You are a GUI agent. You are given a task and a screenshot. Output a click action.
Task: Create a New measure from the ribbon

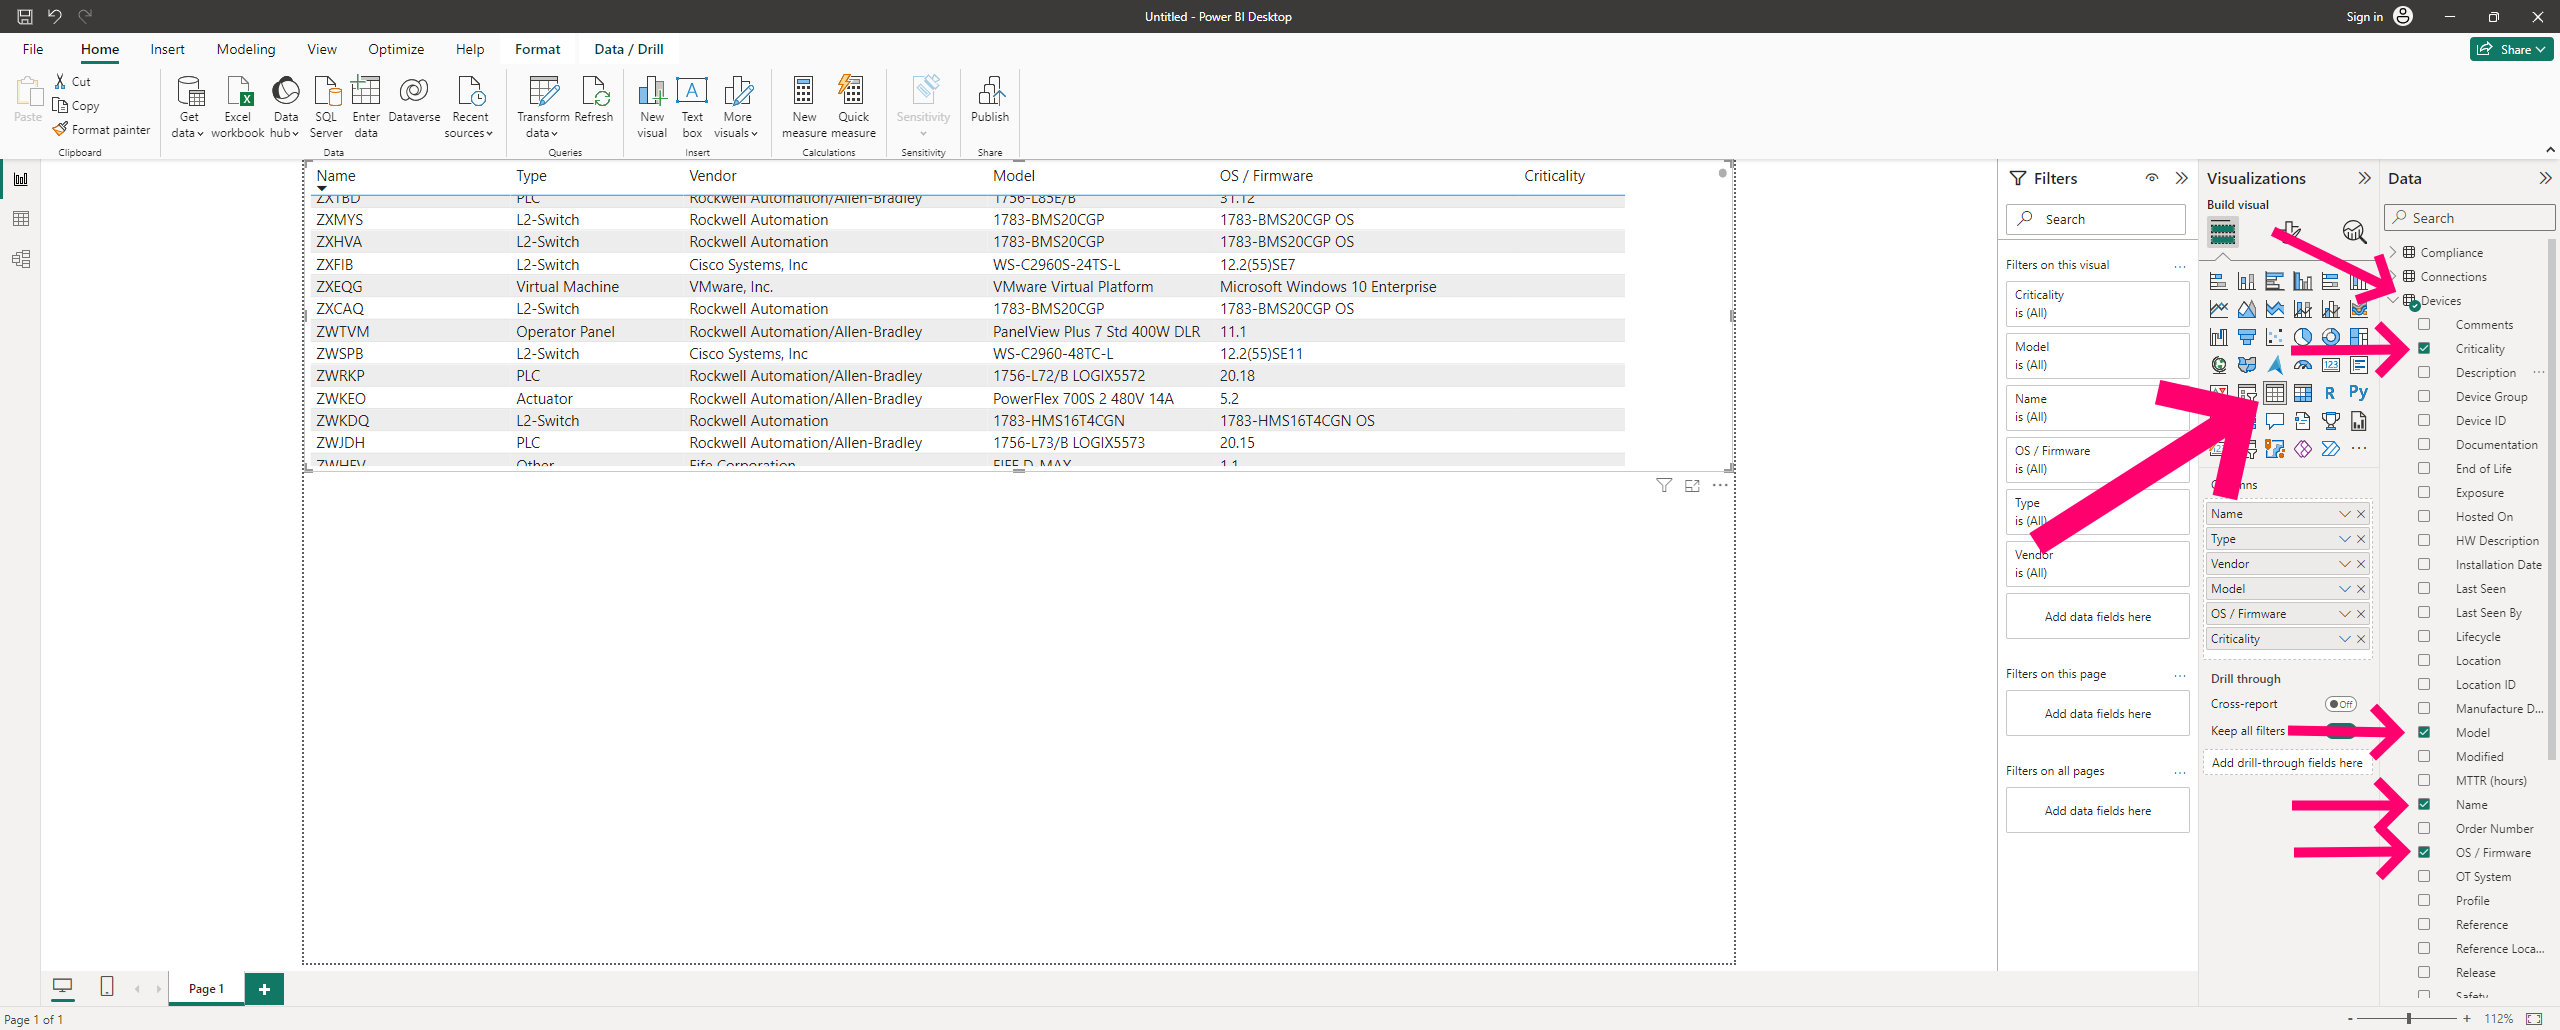(x=803, y=105)
